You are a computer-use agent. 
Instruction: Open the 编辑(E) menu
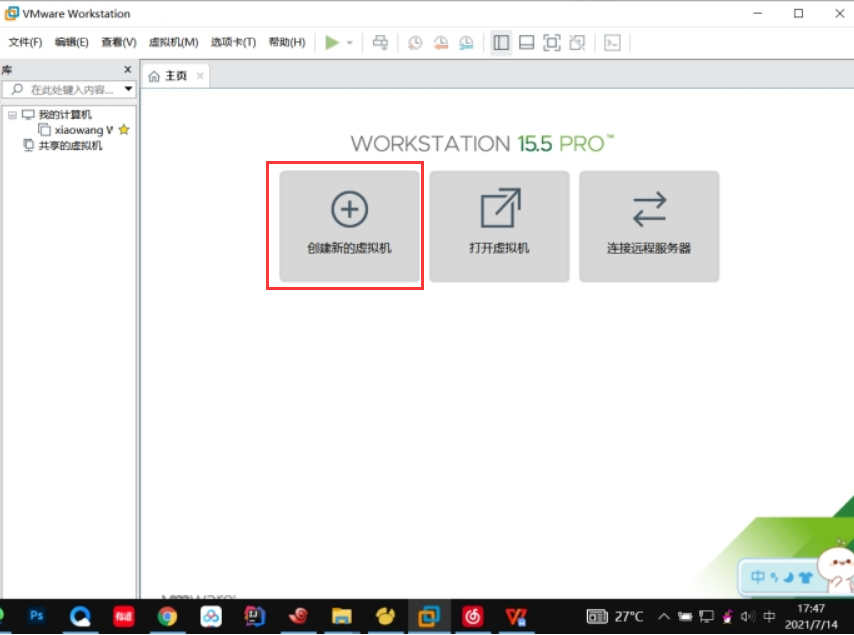(71, 42)
